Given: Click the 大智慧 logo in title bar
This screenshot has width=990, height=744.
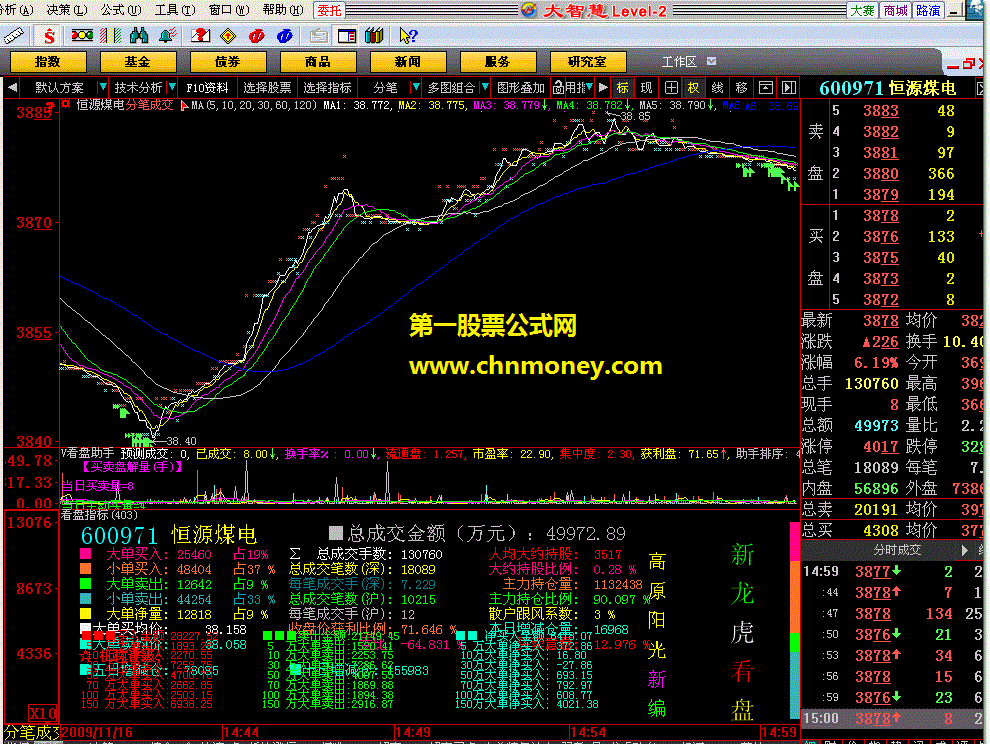Looking at the screenshot, I should [529, 10].
